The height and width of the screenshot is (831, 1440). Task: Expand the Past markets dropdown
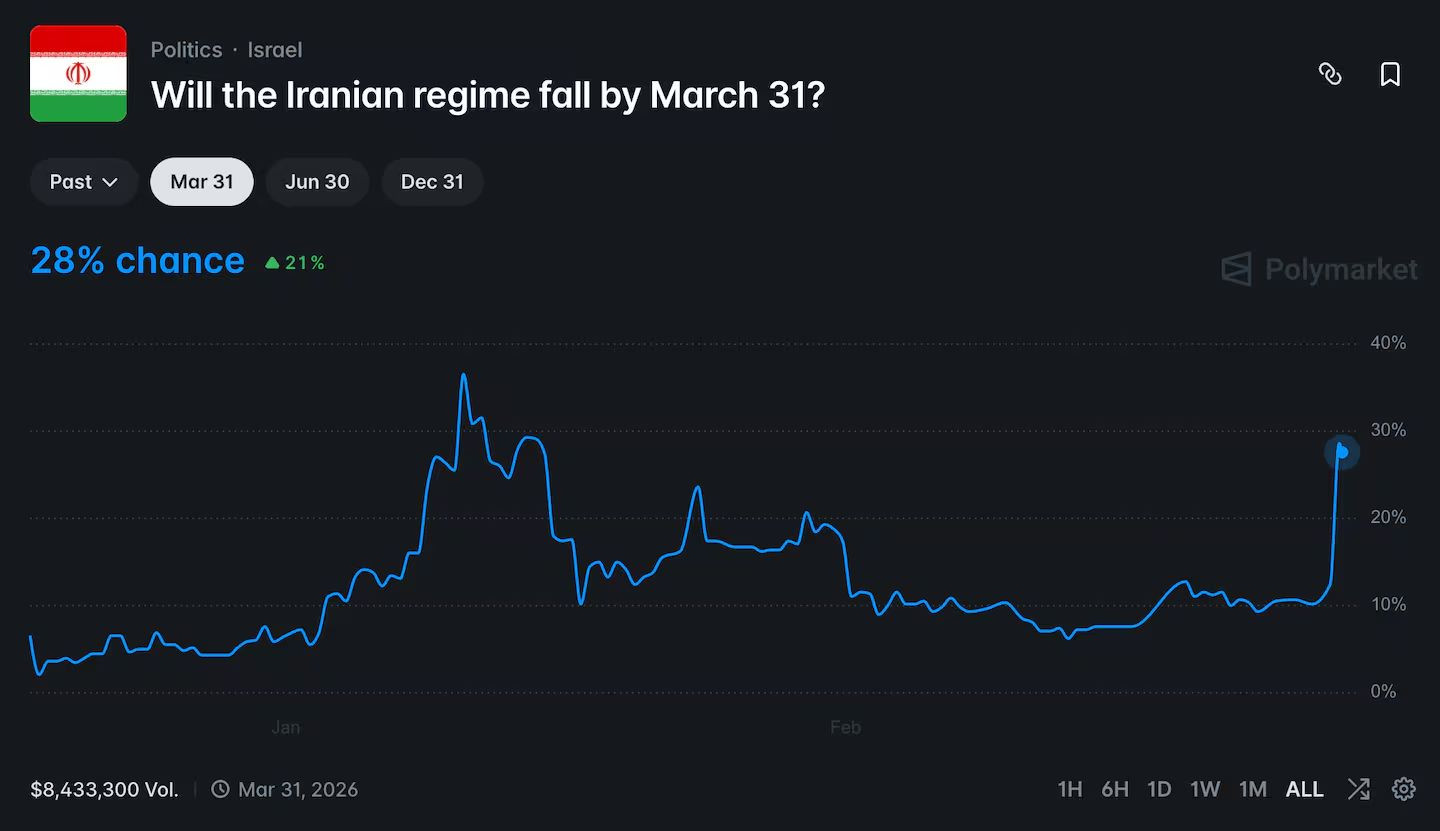(84, 182)
